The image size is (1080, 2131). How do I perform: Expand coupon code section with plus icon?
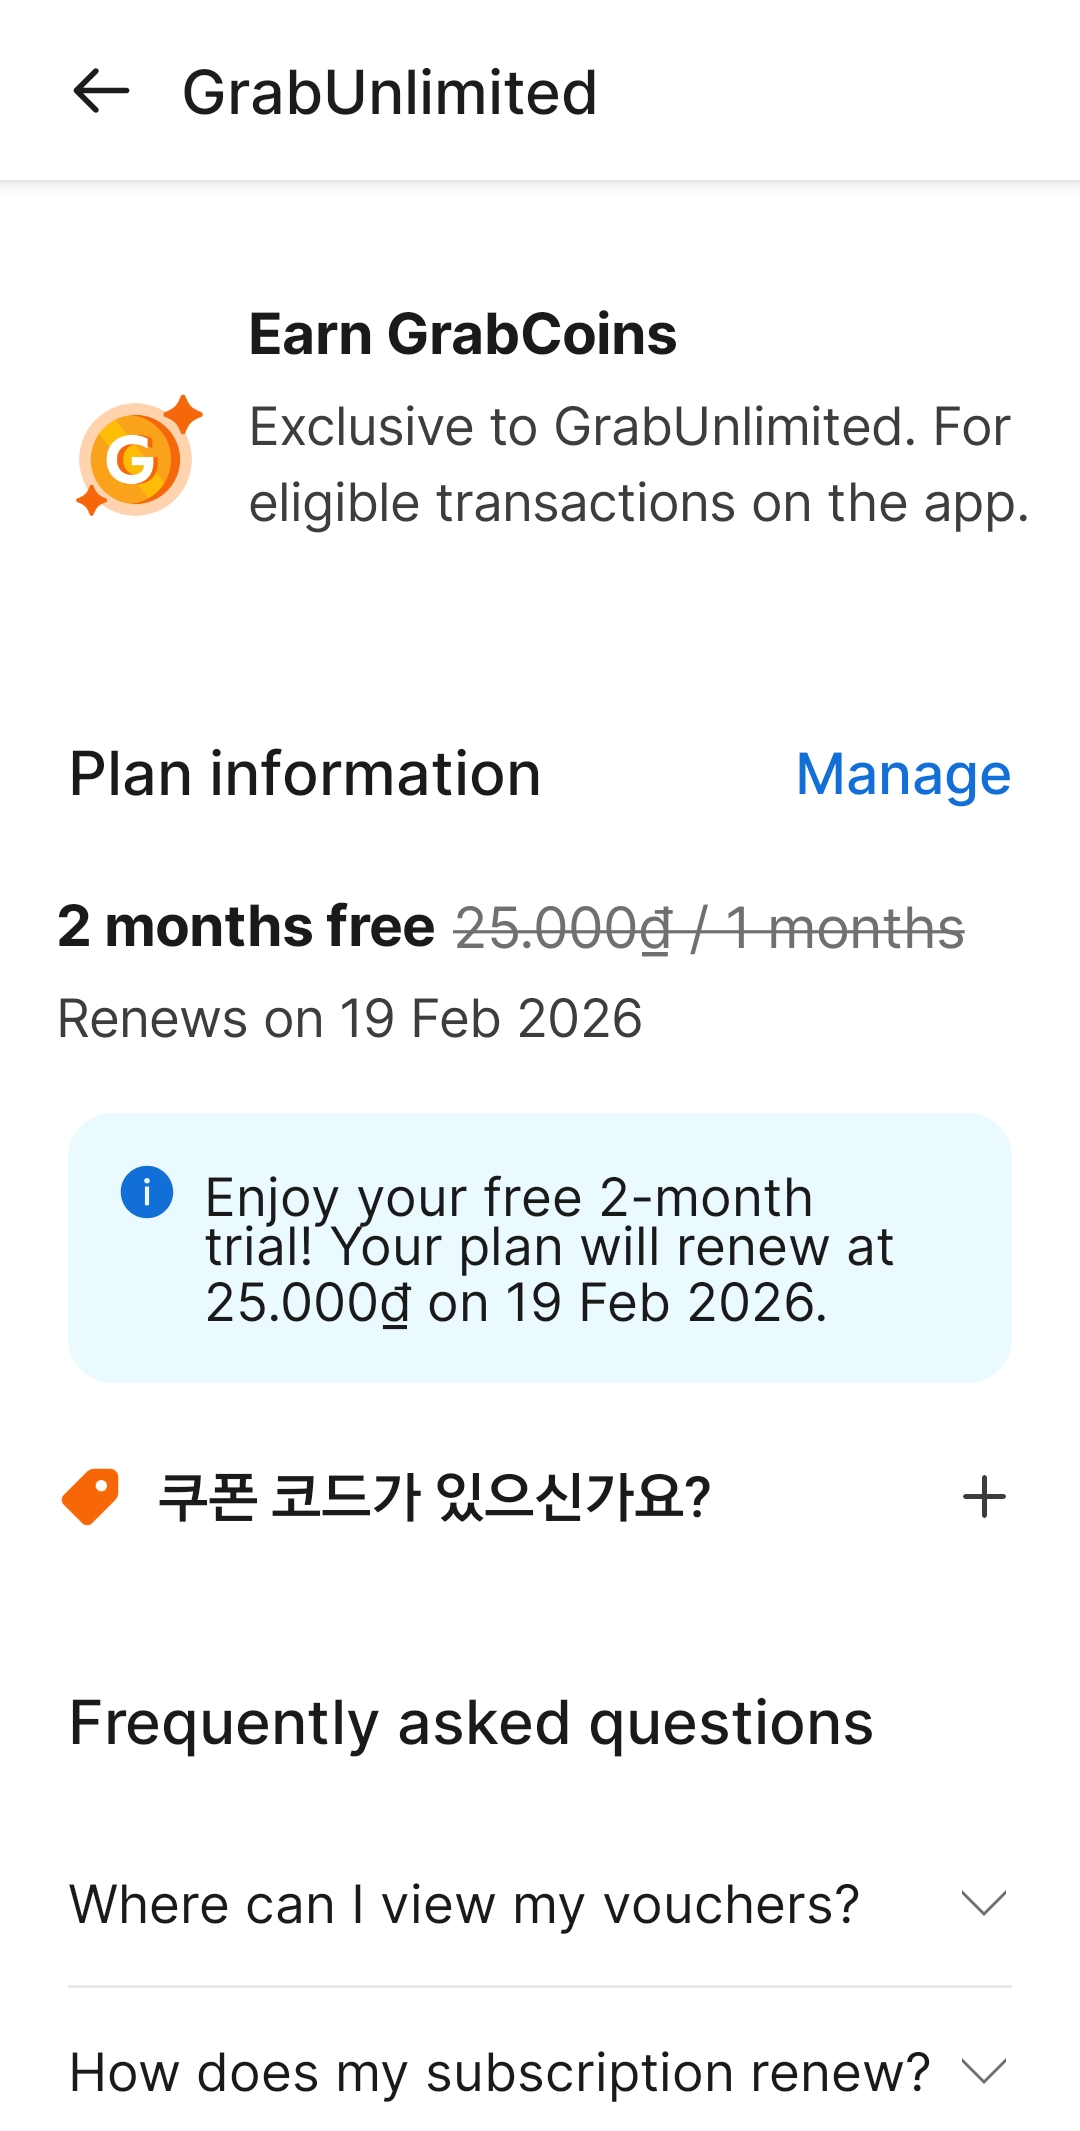[x=984, y=1497]
